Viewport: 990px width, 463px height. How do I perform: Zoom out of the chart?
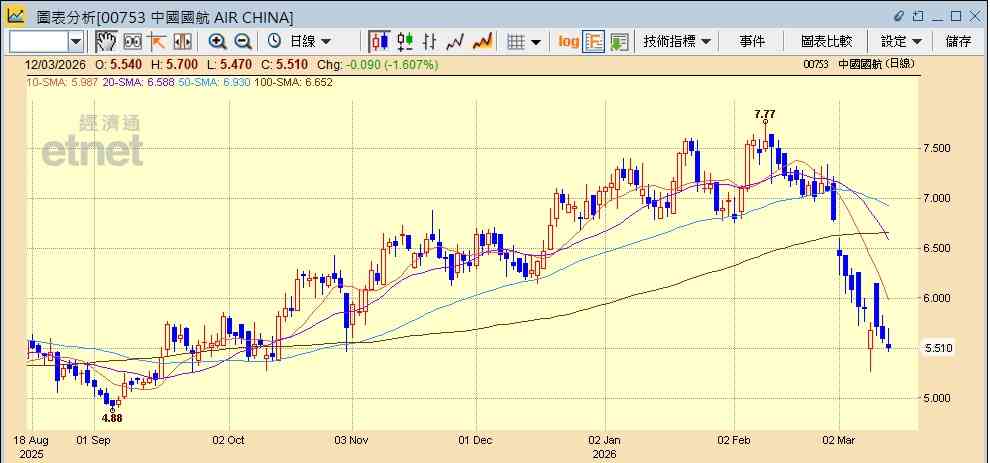point(243,42)
